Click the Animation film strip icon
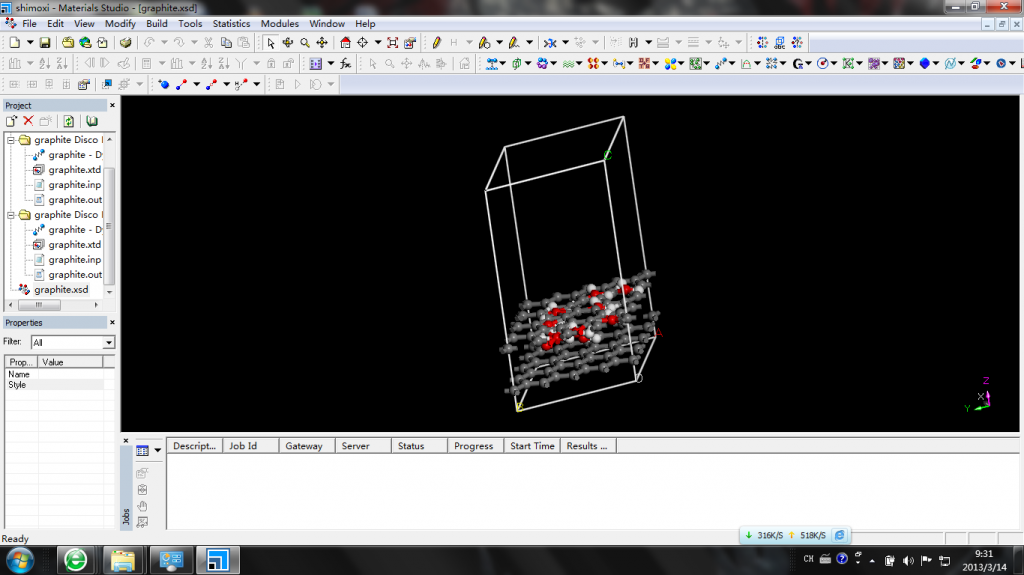 point(316,63)
